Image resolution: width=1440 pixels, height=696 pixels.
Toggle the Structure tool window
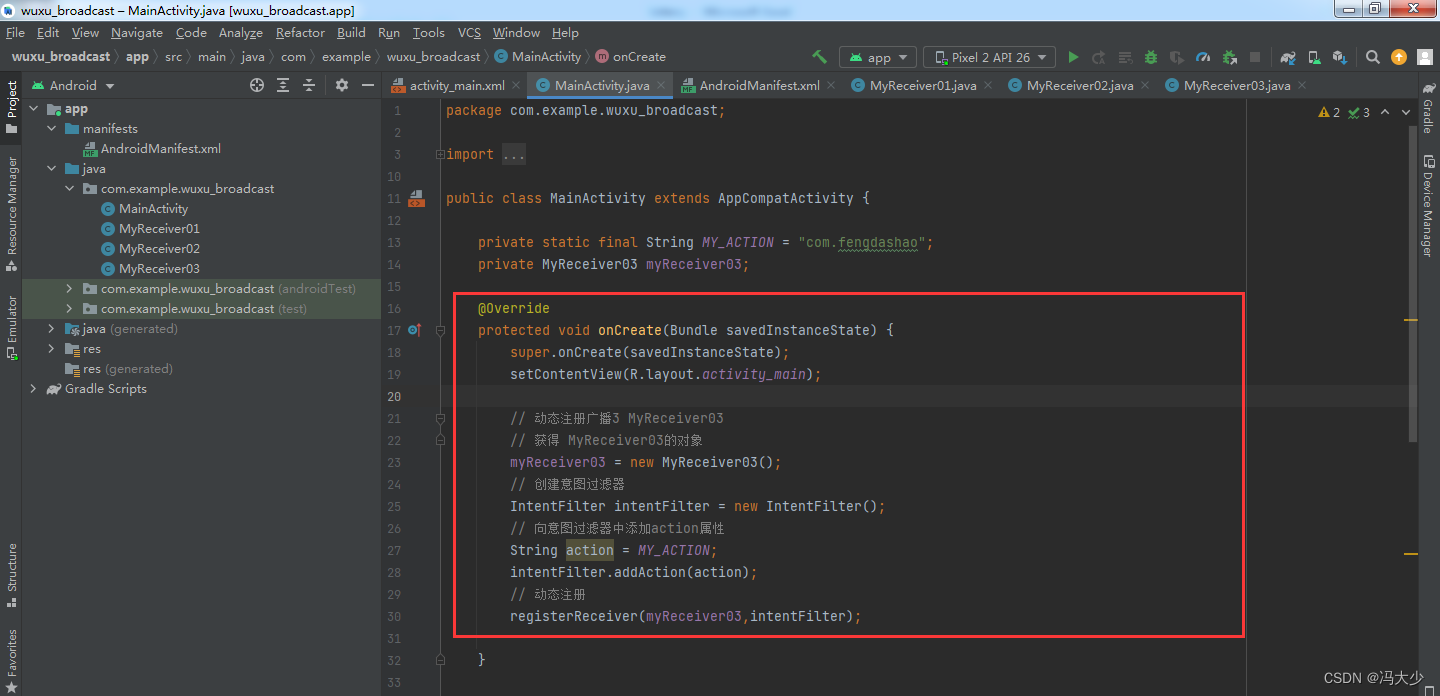[12, 574]
